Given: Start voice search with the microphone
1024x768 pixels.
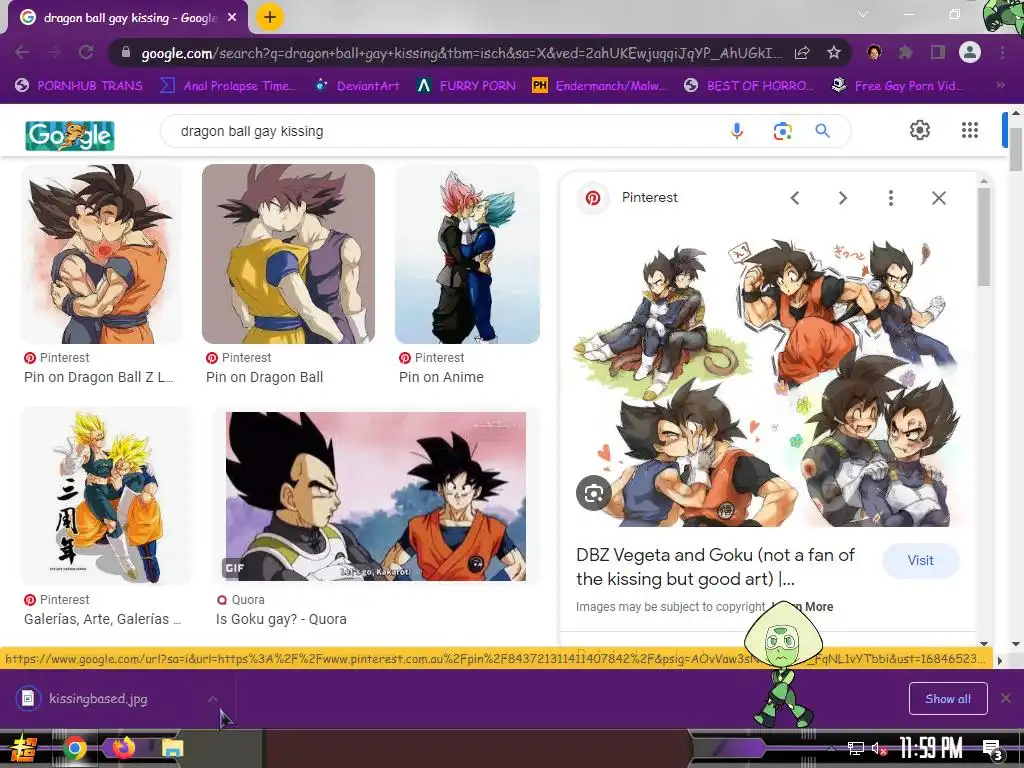Looking at the screenshot, I should point(737,131).
